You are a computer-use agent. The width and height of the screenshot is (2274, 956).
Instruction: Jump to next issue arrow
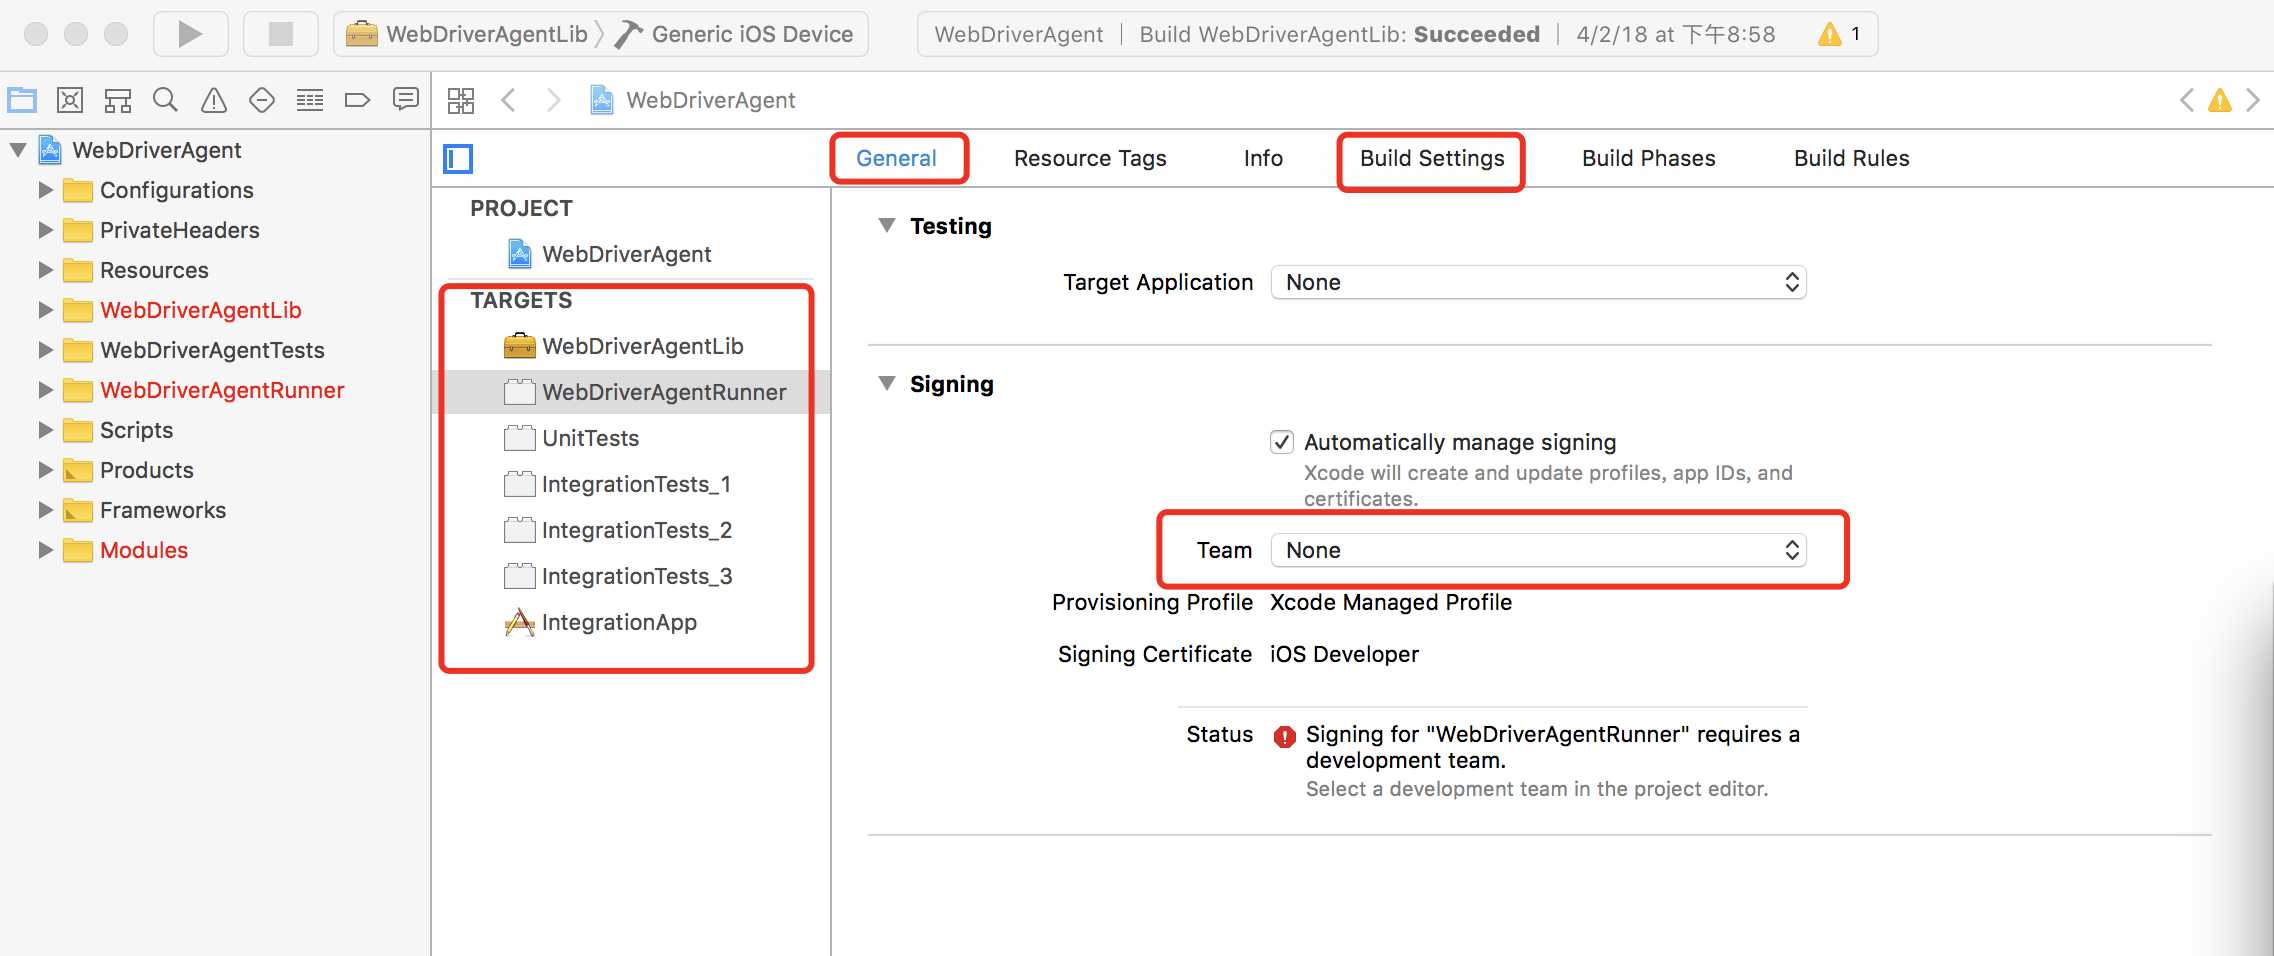click(2253, 100)
